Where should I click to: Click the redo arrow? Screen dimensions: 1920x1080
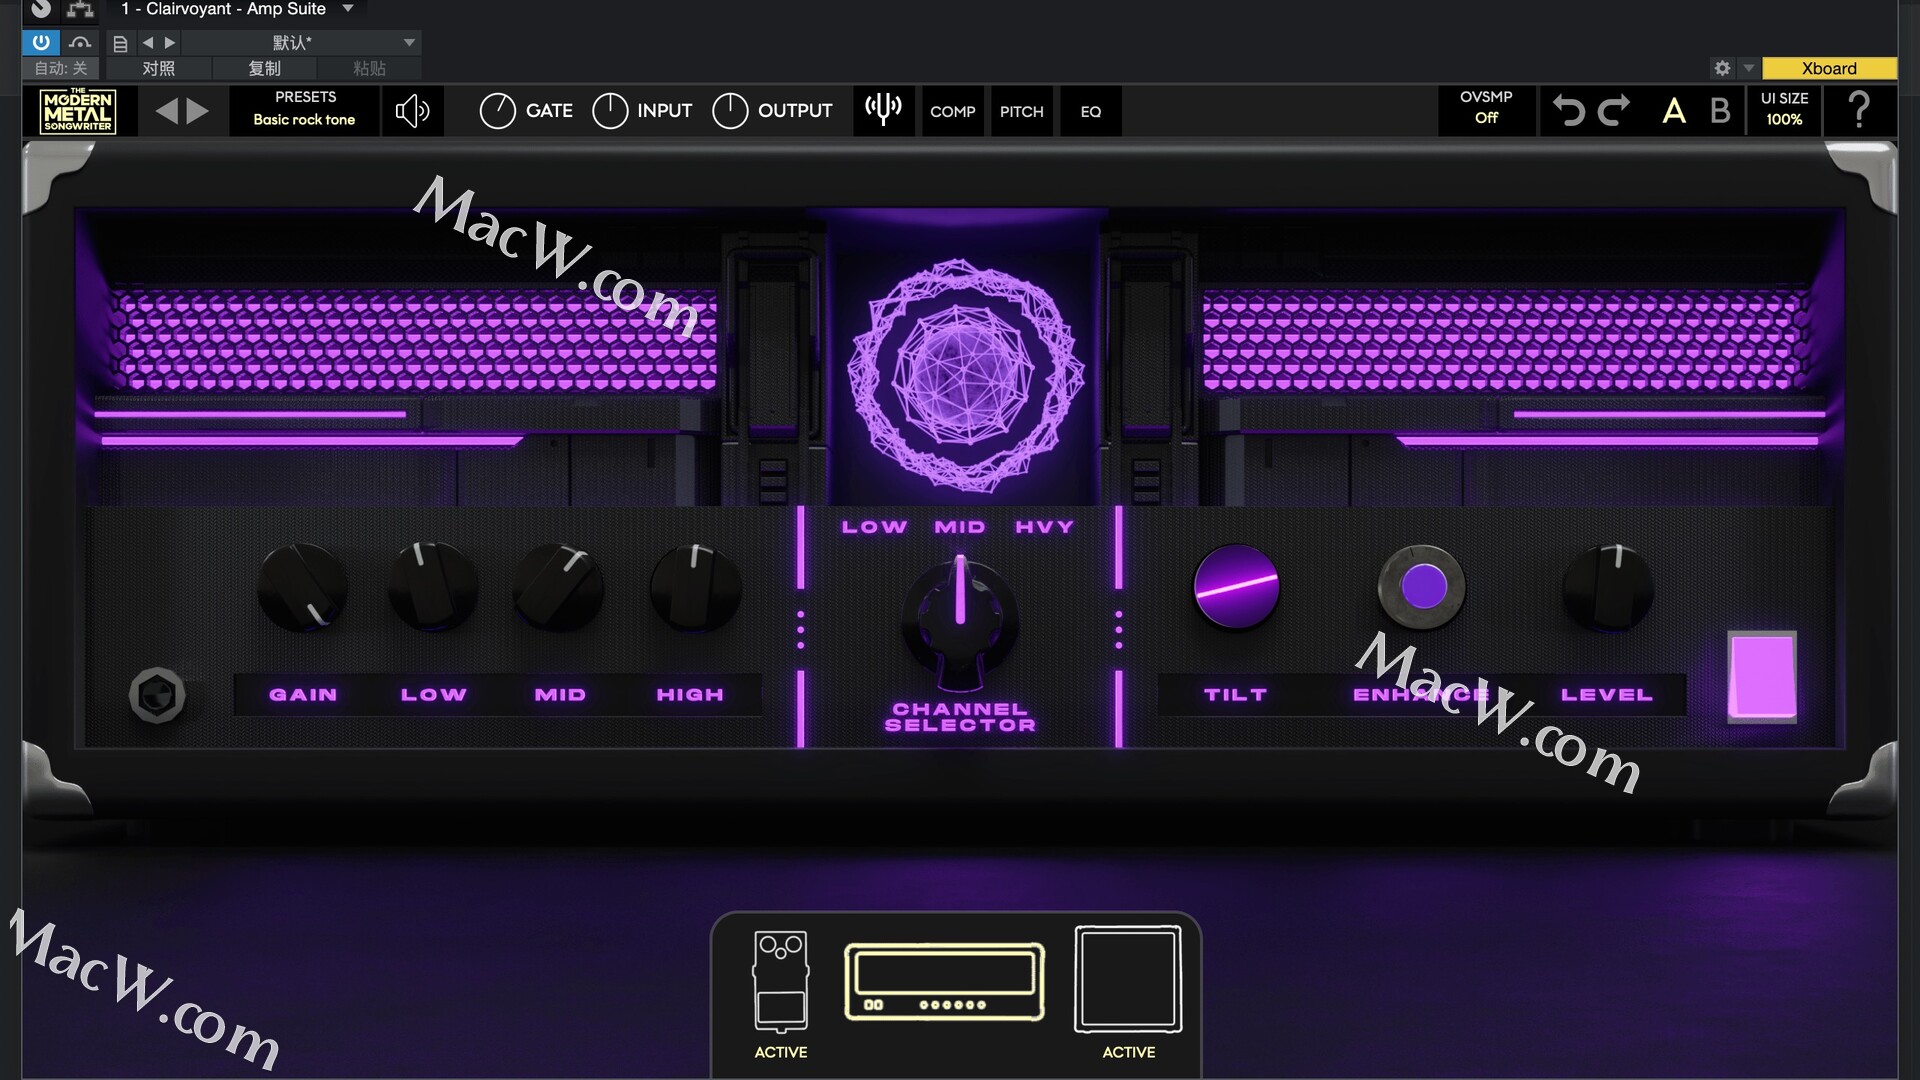[1613, 110]
